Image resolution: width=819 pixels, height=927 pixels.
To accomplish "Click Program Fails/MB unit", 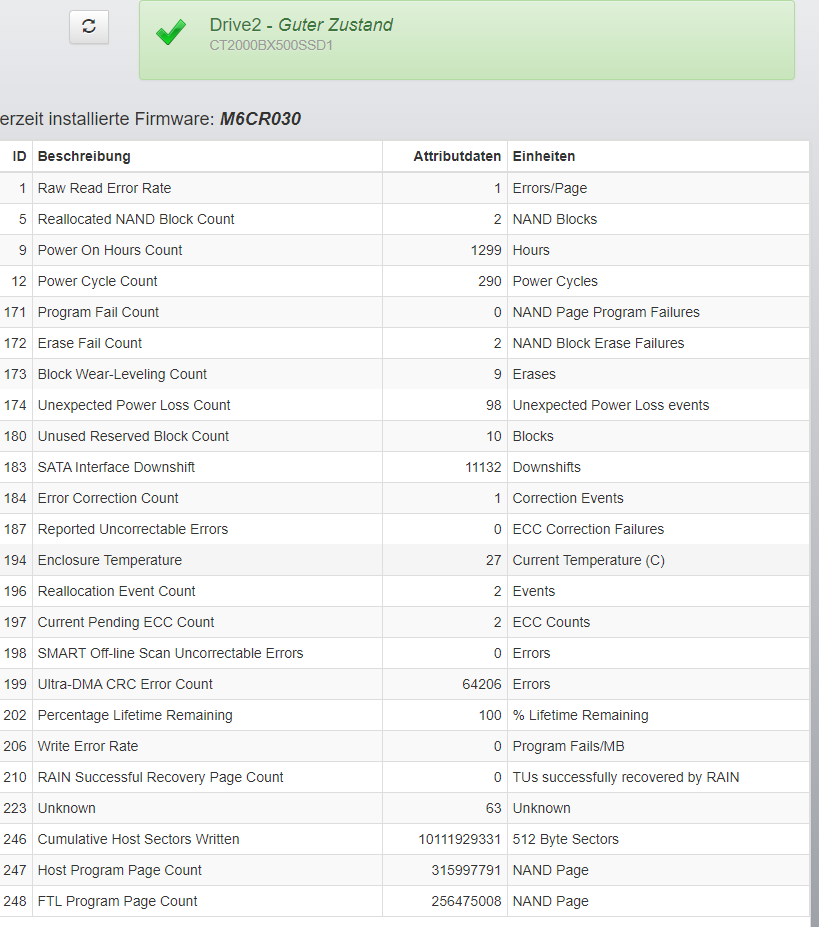I will [x=568, y=746].
